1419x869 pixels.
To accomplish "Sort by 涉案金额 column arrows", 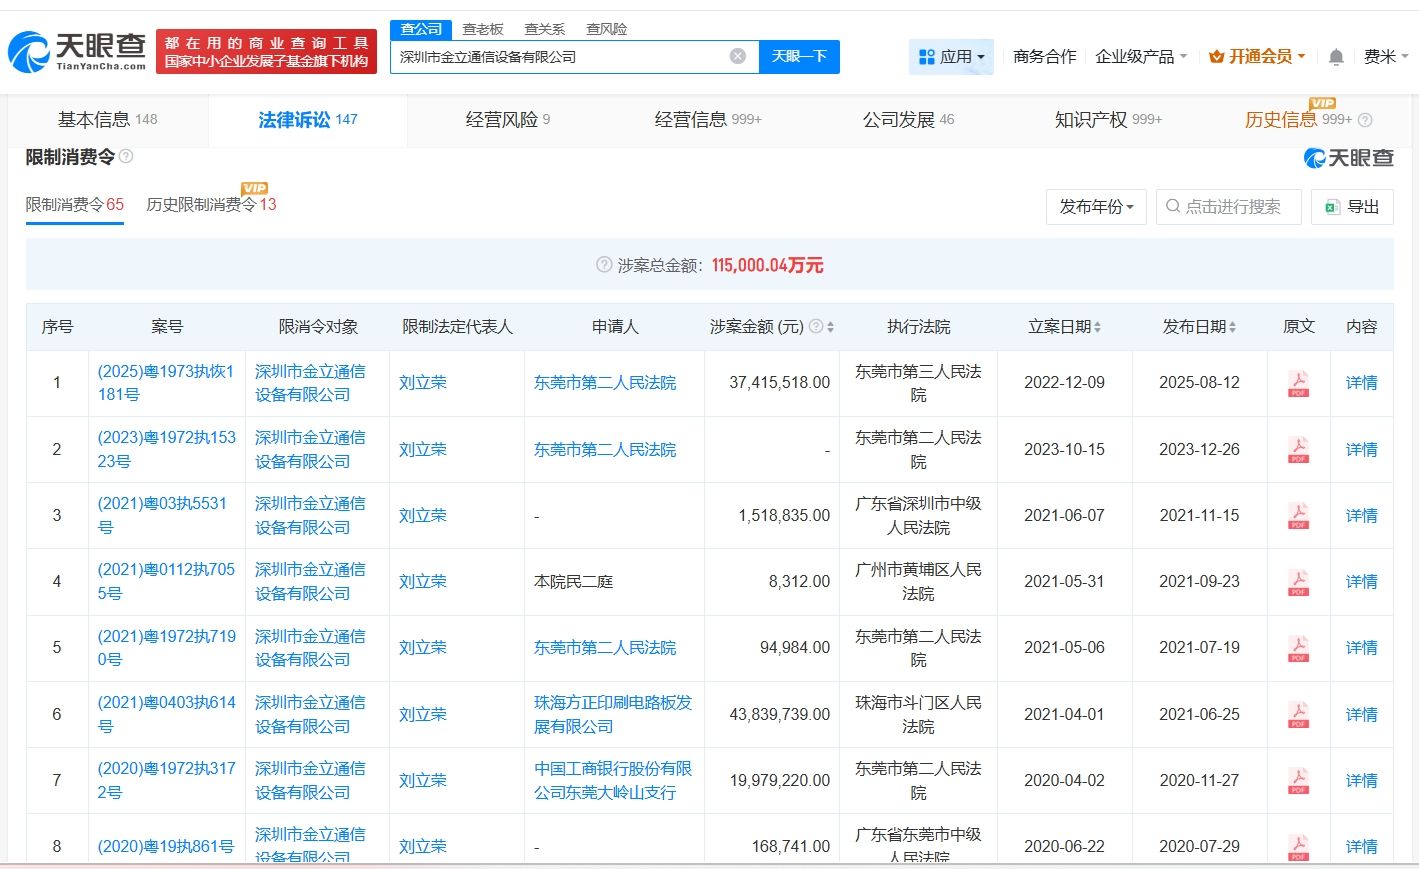I will tap(830, 327).
